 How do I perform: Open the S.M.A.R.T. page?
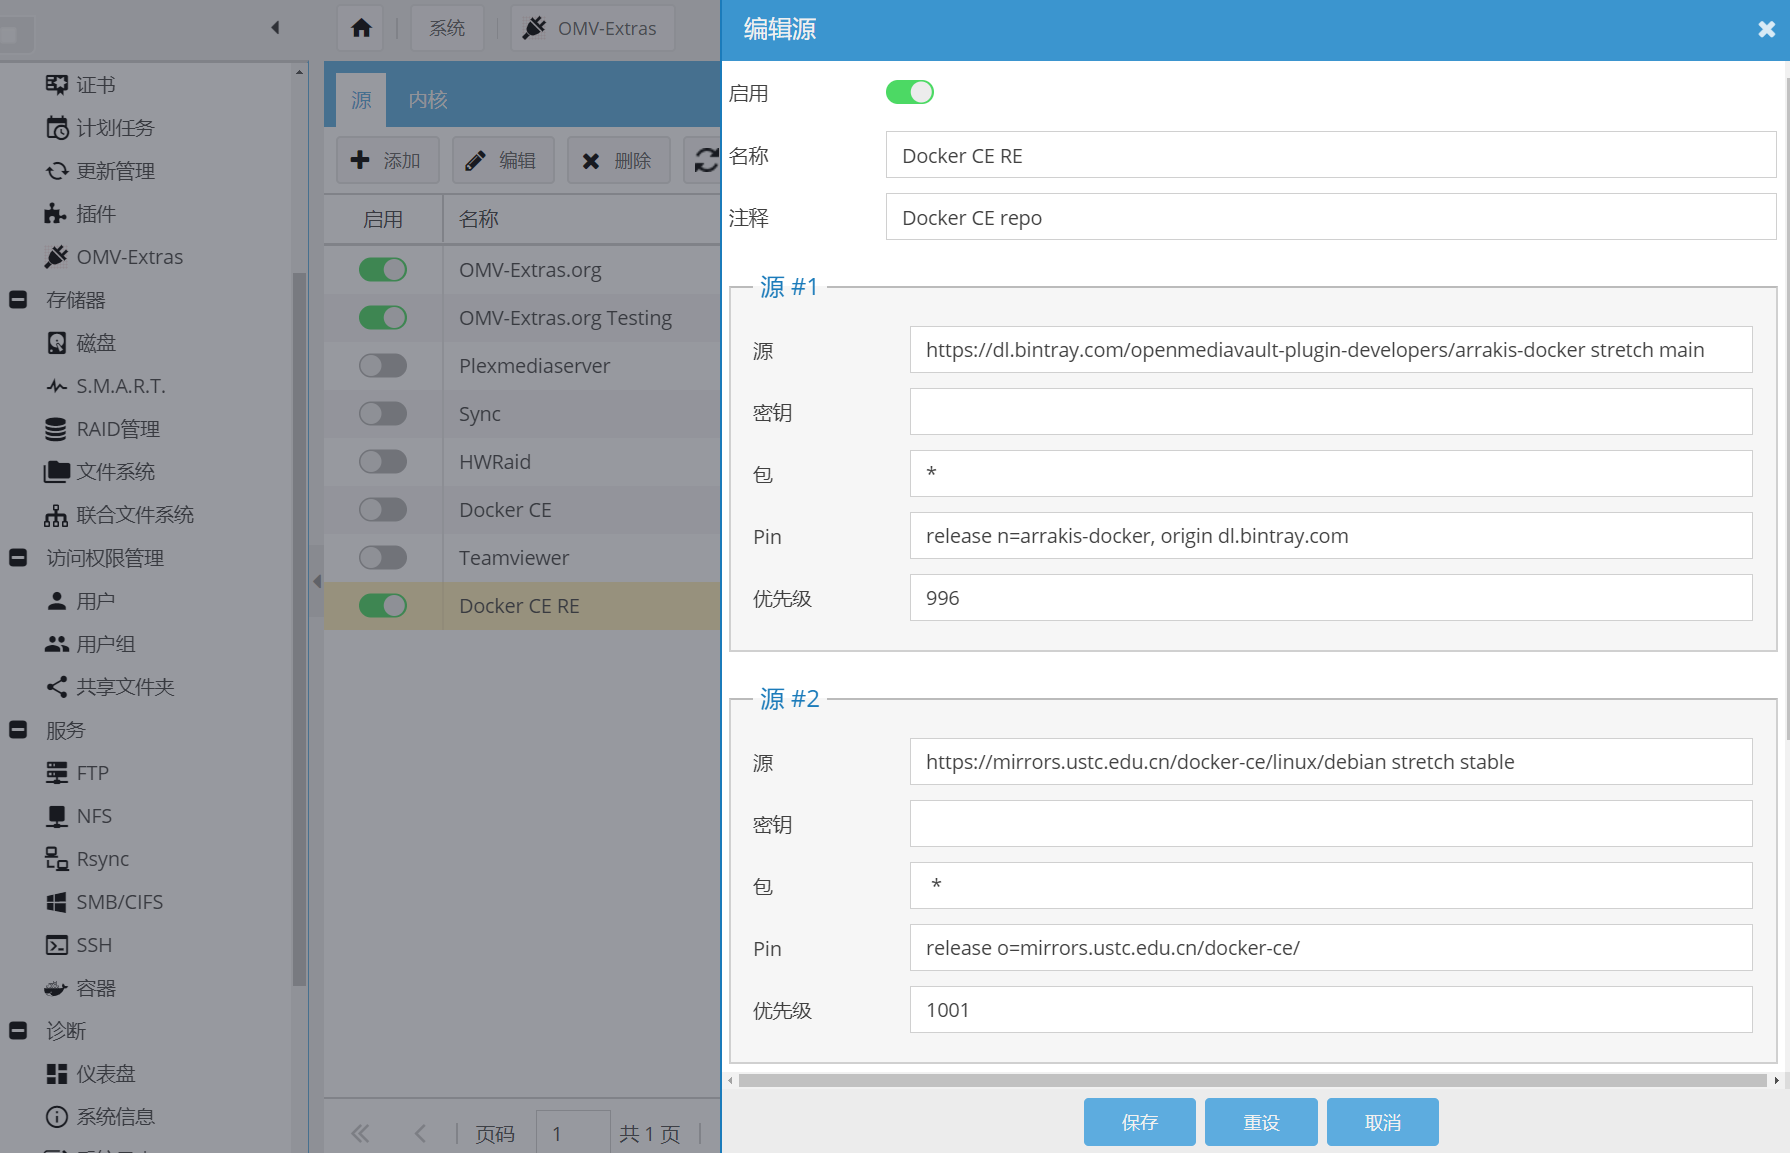[x=105, y=386]
